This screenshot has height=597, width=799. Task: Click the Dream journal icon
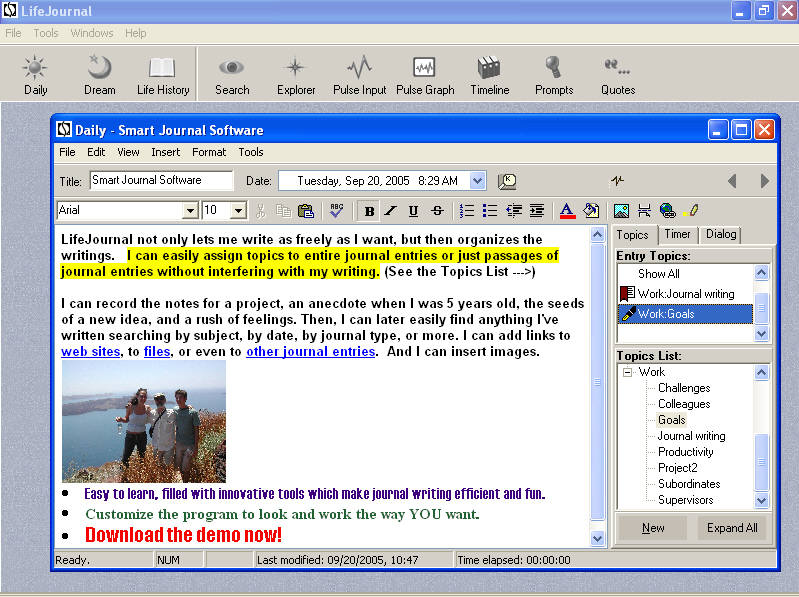(99, 76)
